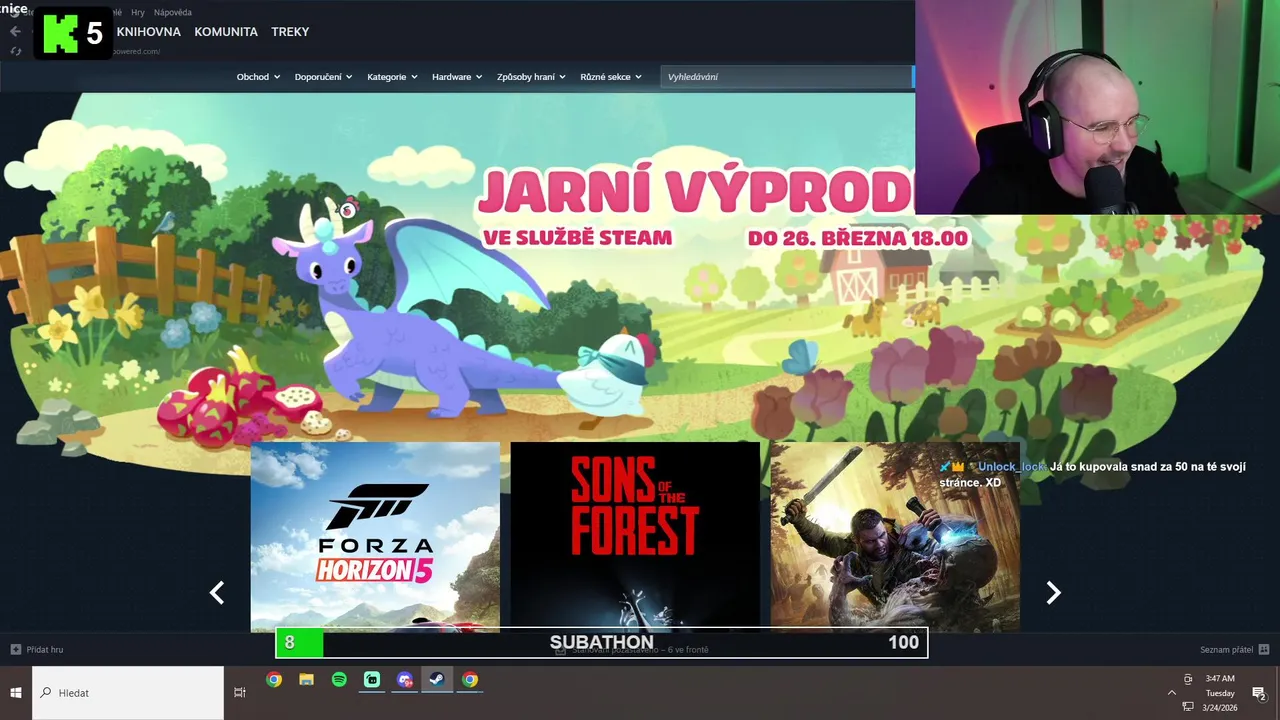Expand the Kategorie dropdown
Viewport: 1280px width, 720px height.
click(392, 77)
